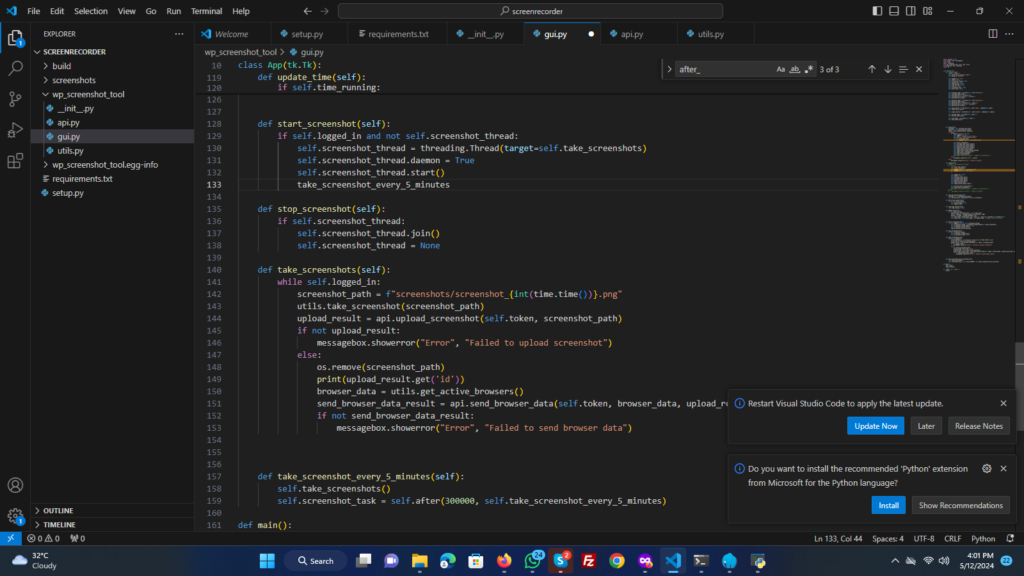The width and height of the screenshot is (1024, 576).
Task: Expand the OUTLINE section
Action: [x=58, y=510]
